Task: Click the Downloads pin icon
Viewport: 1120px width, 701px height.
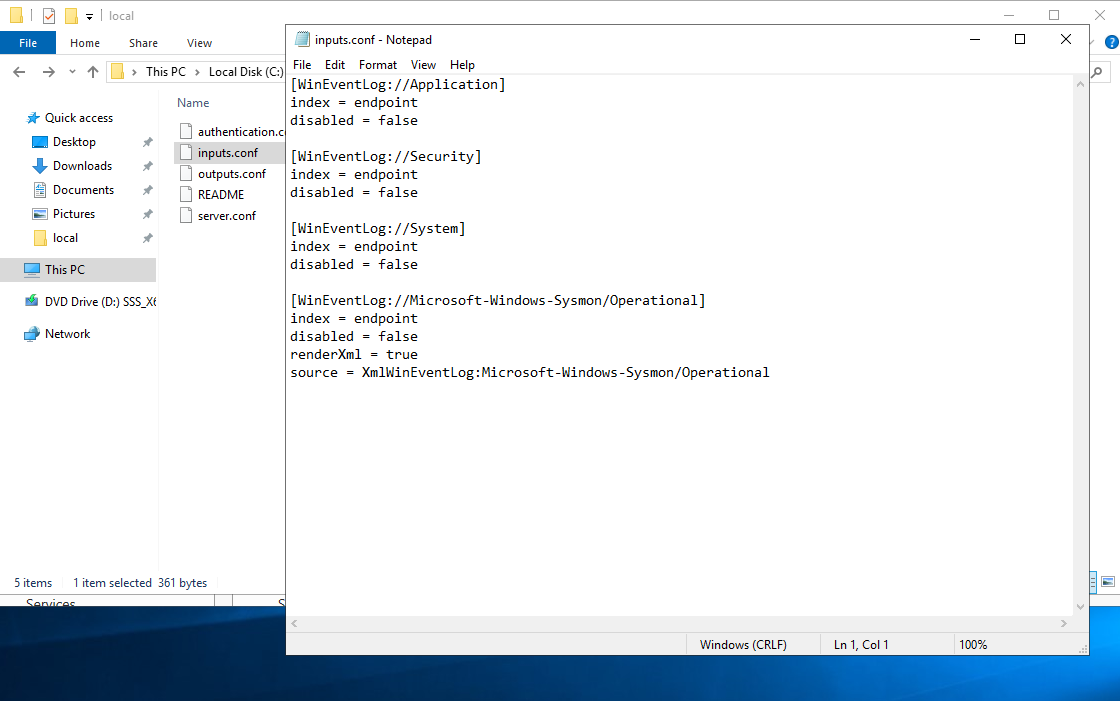Action: pos(147,166)
